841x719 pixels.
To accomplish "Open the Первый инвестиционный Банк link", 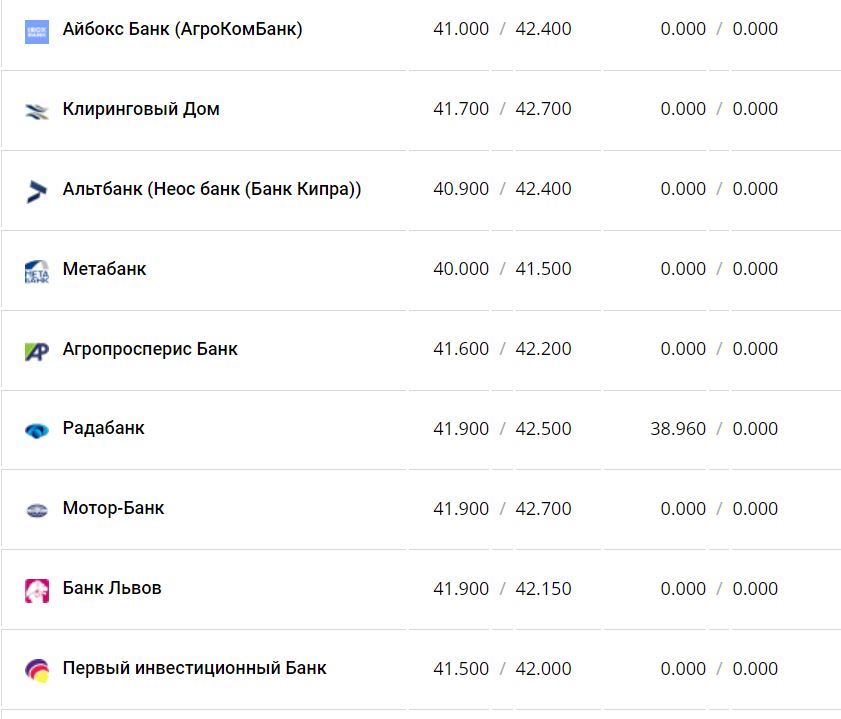I will 194,668.
